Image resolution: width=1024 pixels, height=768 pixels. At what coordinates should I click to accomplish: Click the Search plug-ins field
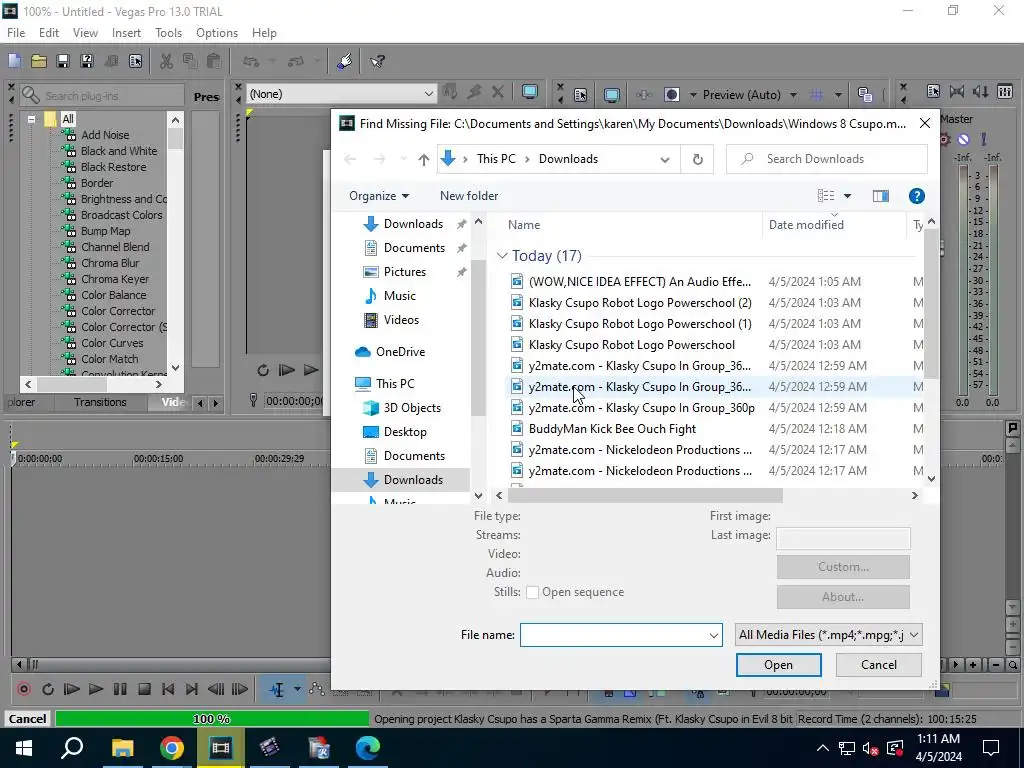(x=102, y=96)
